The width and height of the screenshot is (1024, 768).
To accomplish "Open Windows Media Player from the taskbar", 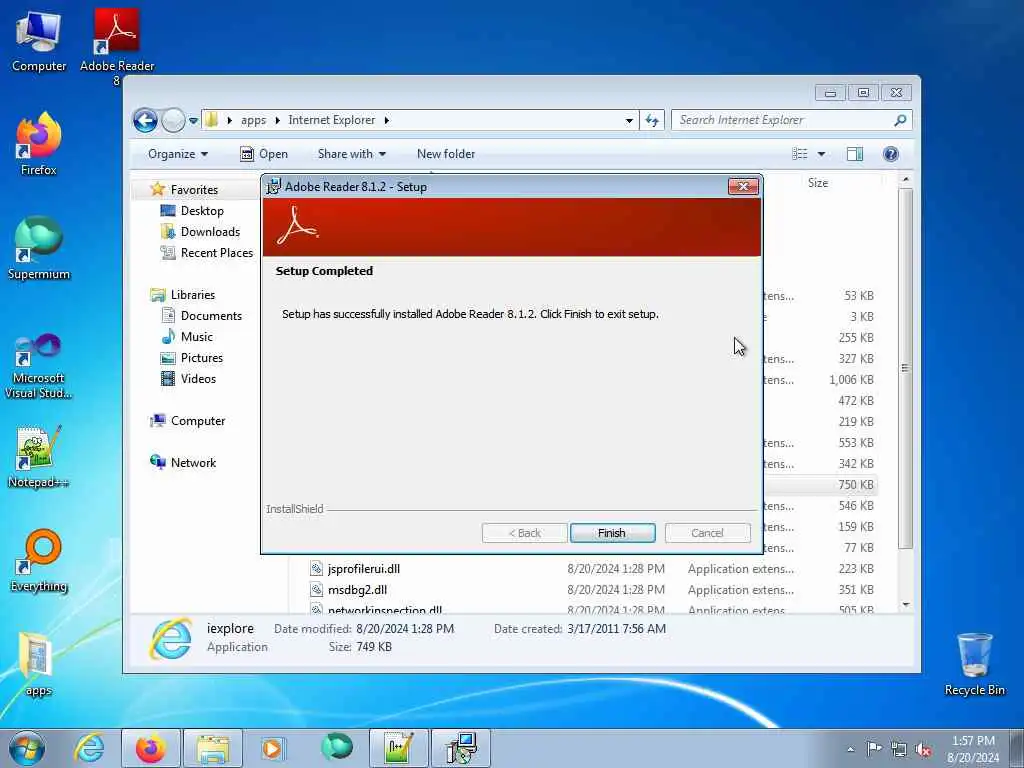I will (273, 748).
